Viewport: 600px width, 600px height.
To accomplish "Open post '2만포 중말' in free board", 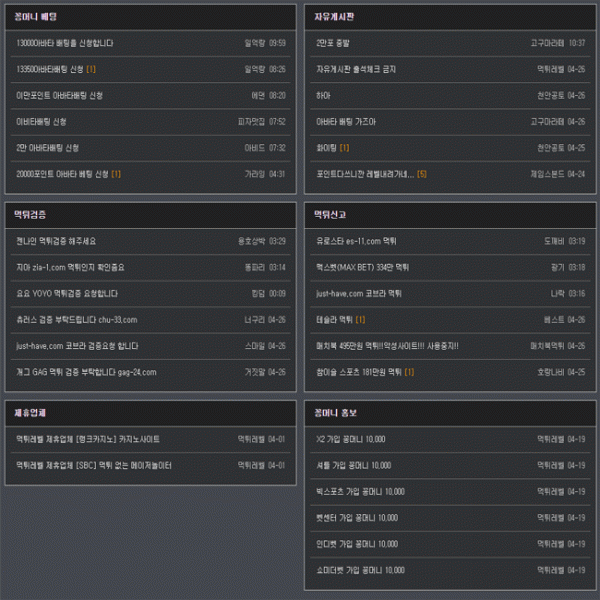I will point(333,43).
